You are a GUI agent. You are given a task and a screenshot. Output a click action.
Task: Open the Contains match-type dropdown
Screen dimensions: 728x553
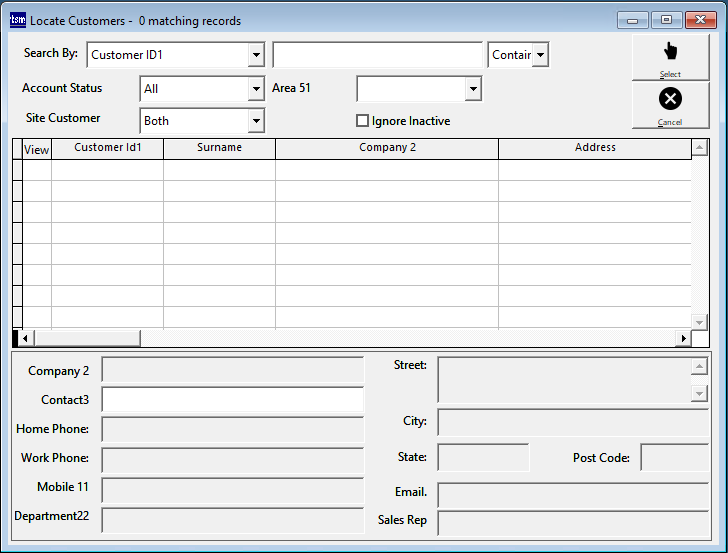(x=540, y=55)
